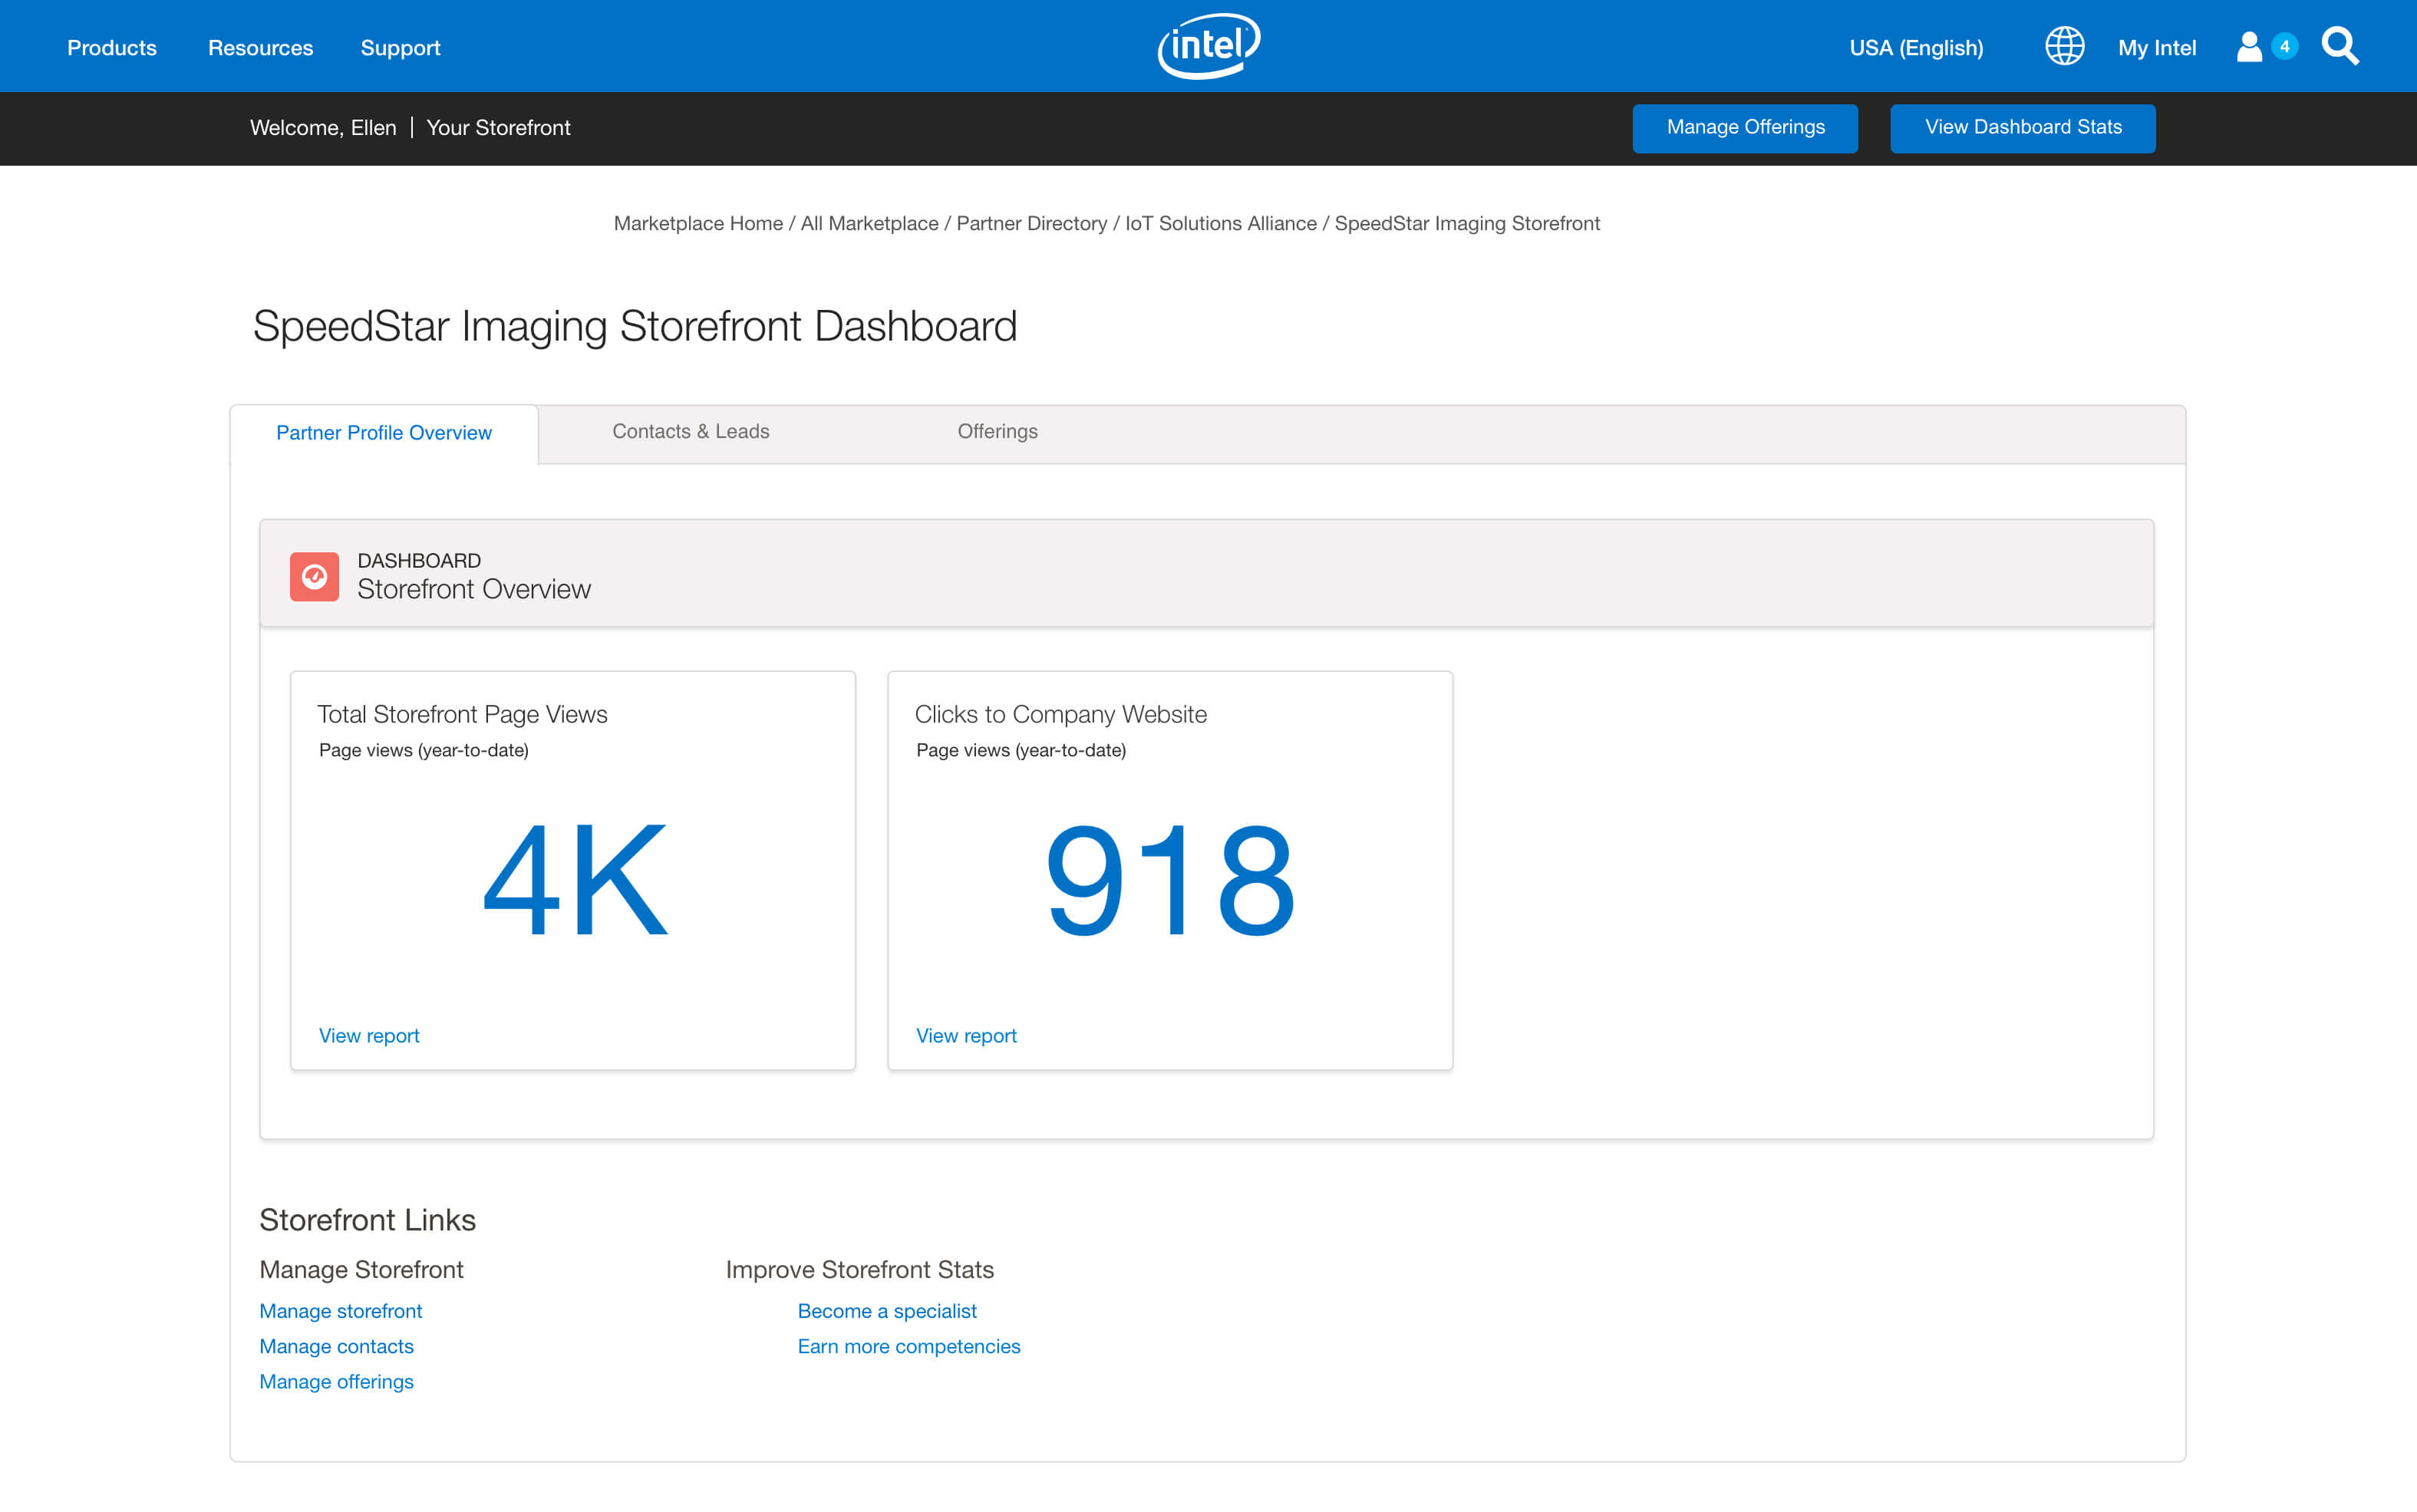View report for Total Storefront Page Views
Screen dimensions: 2417x1512
(369, 1036)
